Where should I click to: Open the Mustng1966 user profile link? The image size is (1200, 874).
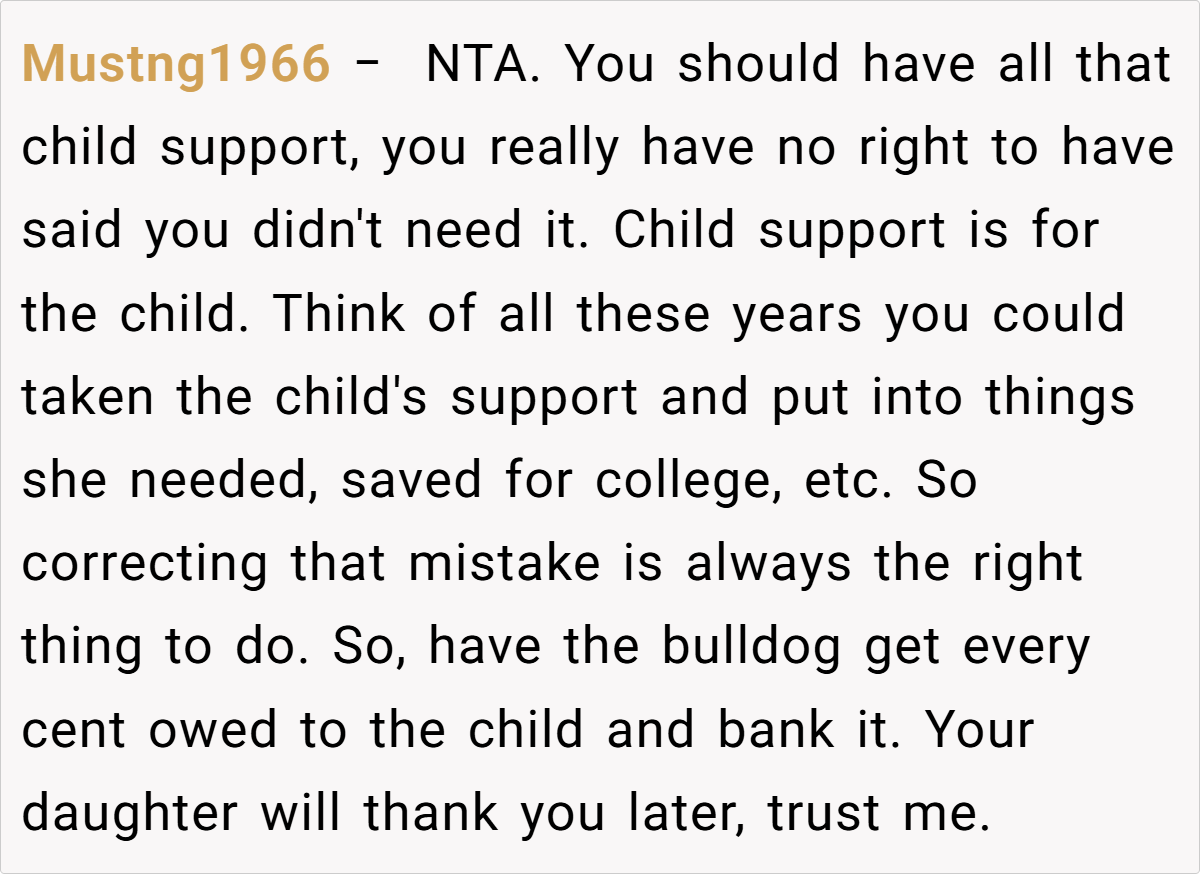[x=175, y=64]
